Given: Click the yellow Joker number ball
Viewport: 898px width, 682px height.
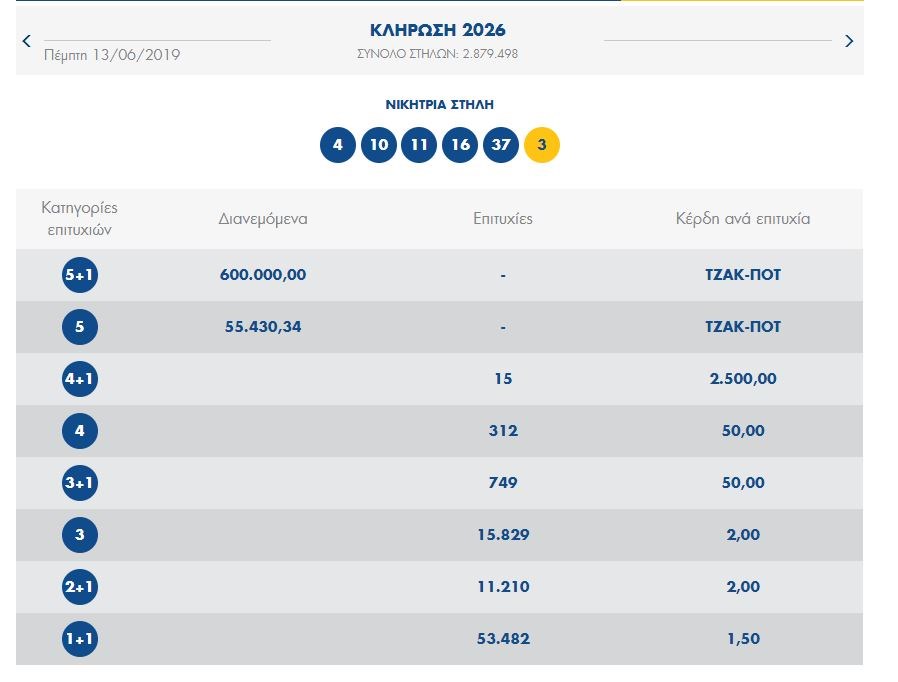Looking at the screenshot, I should click(x=542, y=145).
